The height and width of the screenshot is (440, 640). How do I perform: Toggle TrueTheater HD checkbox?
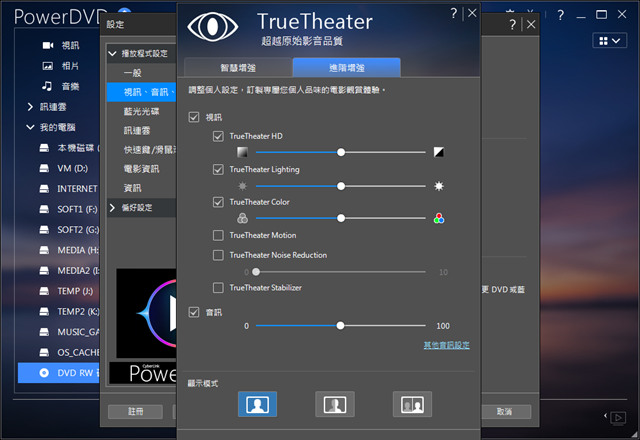[x=218, y=136]
